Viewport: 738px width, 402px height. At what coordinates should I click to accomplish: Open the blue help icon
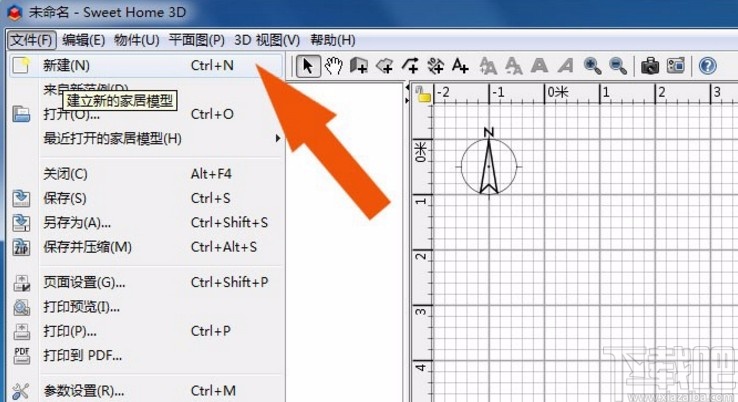click(x=707, y=66)
